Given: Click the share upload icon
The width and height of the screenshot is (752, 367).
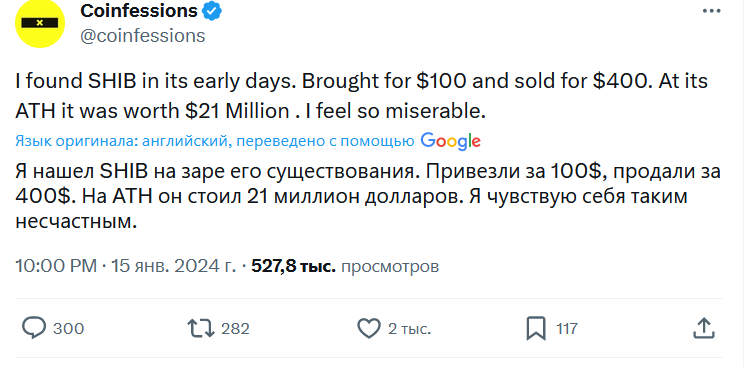Looking at the screenshot, I should click(x=704, y=329).
